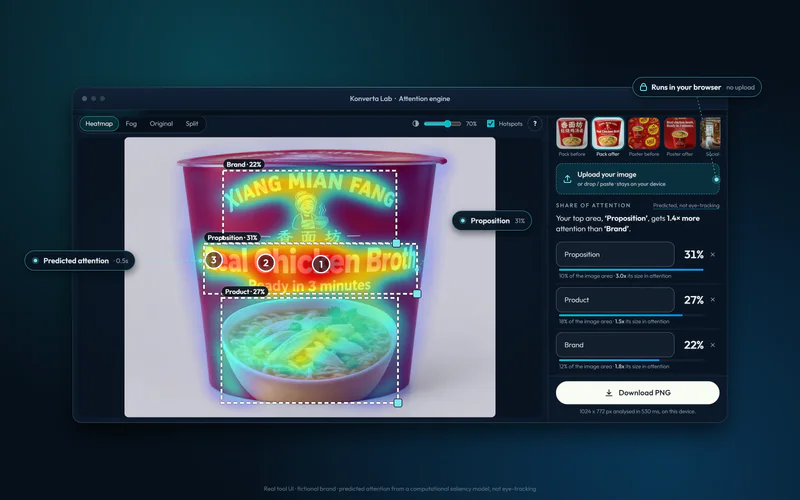800x500 pixels.
Task: Click hotspot marker number 3
Action: point(214,260)
